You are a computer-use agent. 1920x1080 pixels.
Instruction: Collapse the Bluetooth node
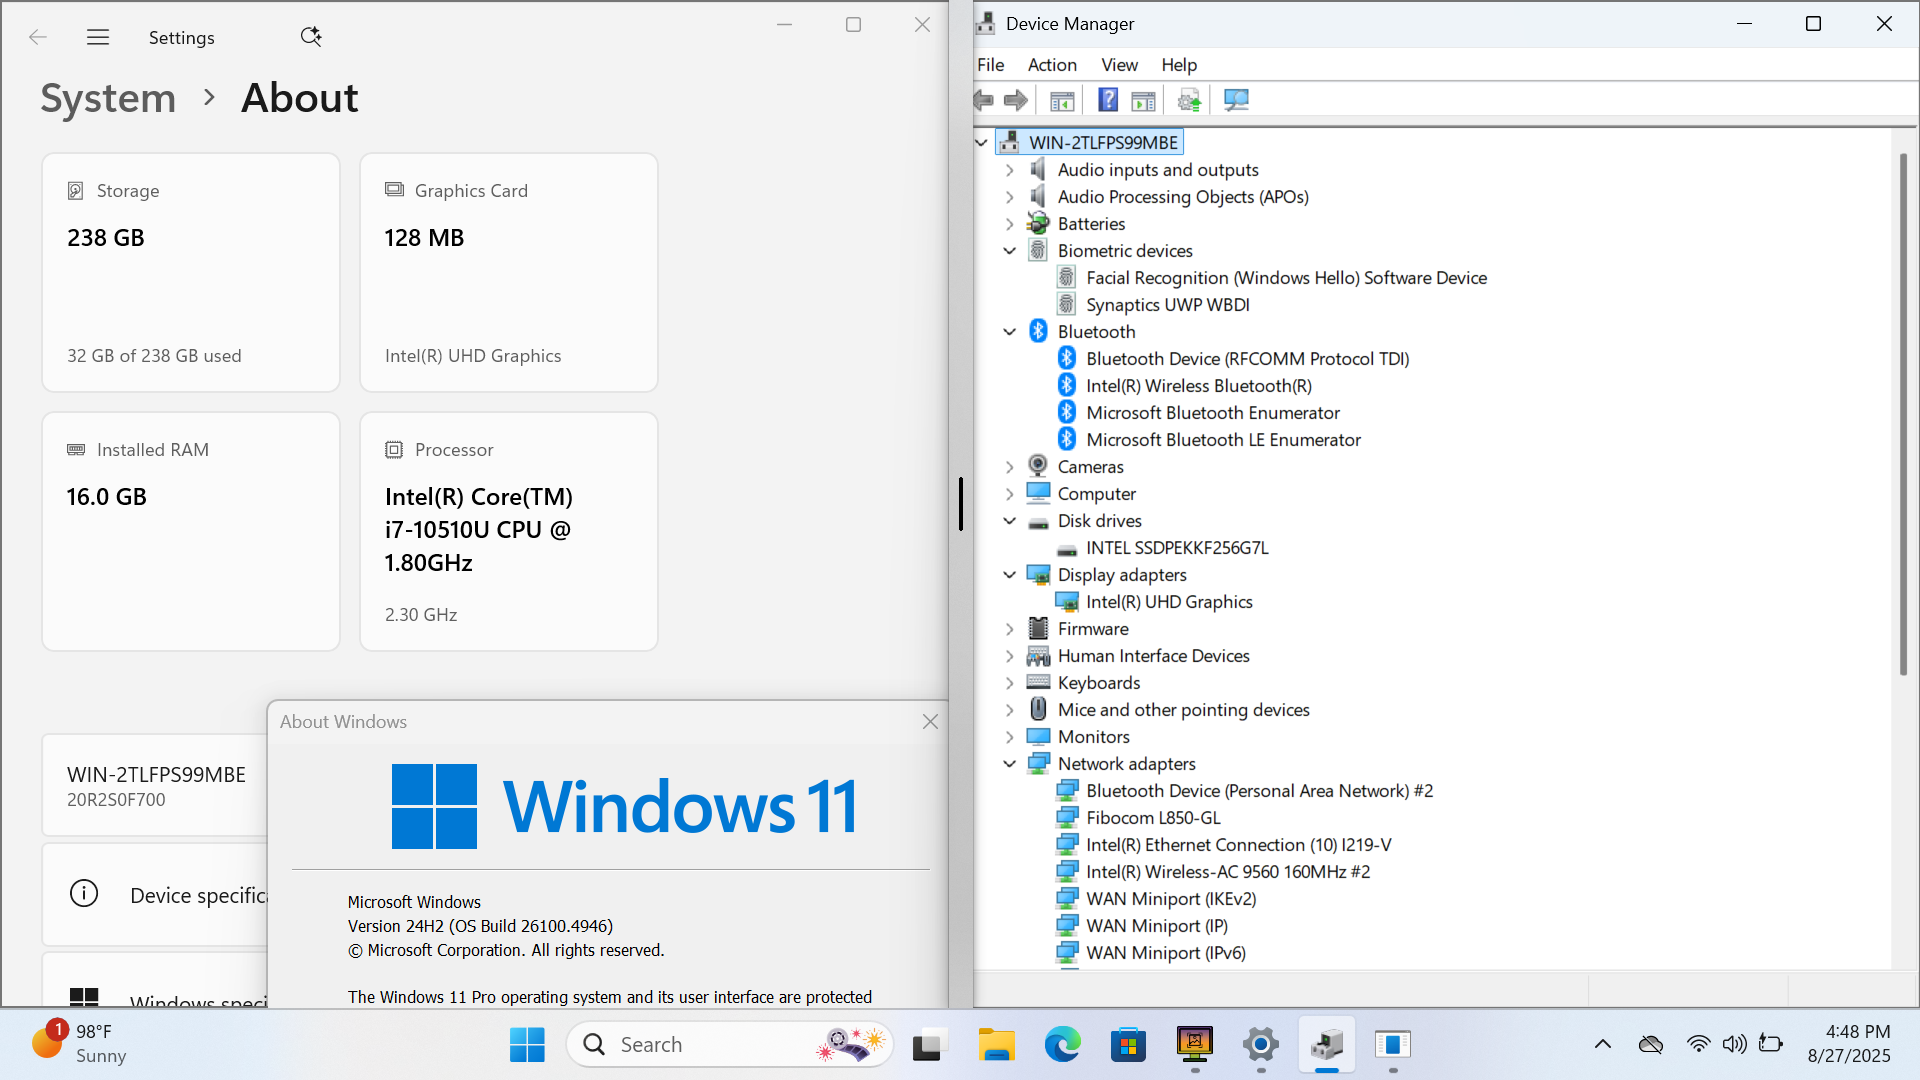pyautogui.click(x=1010, y=332)
